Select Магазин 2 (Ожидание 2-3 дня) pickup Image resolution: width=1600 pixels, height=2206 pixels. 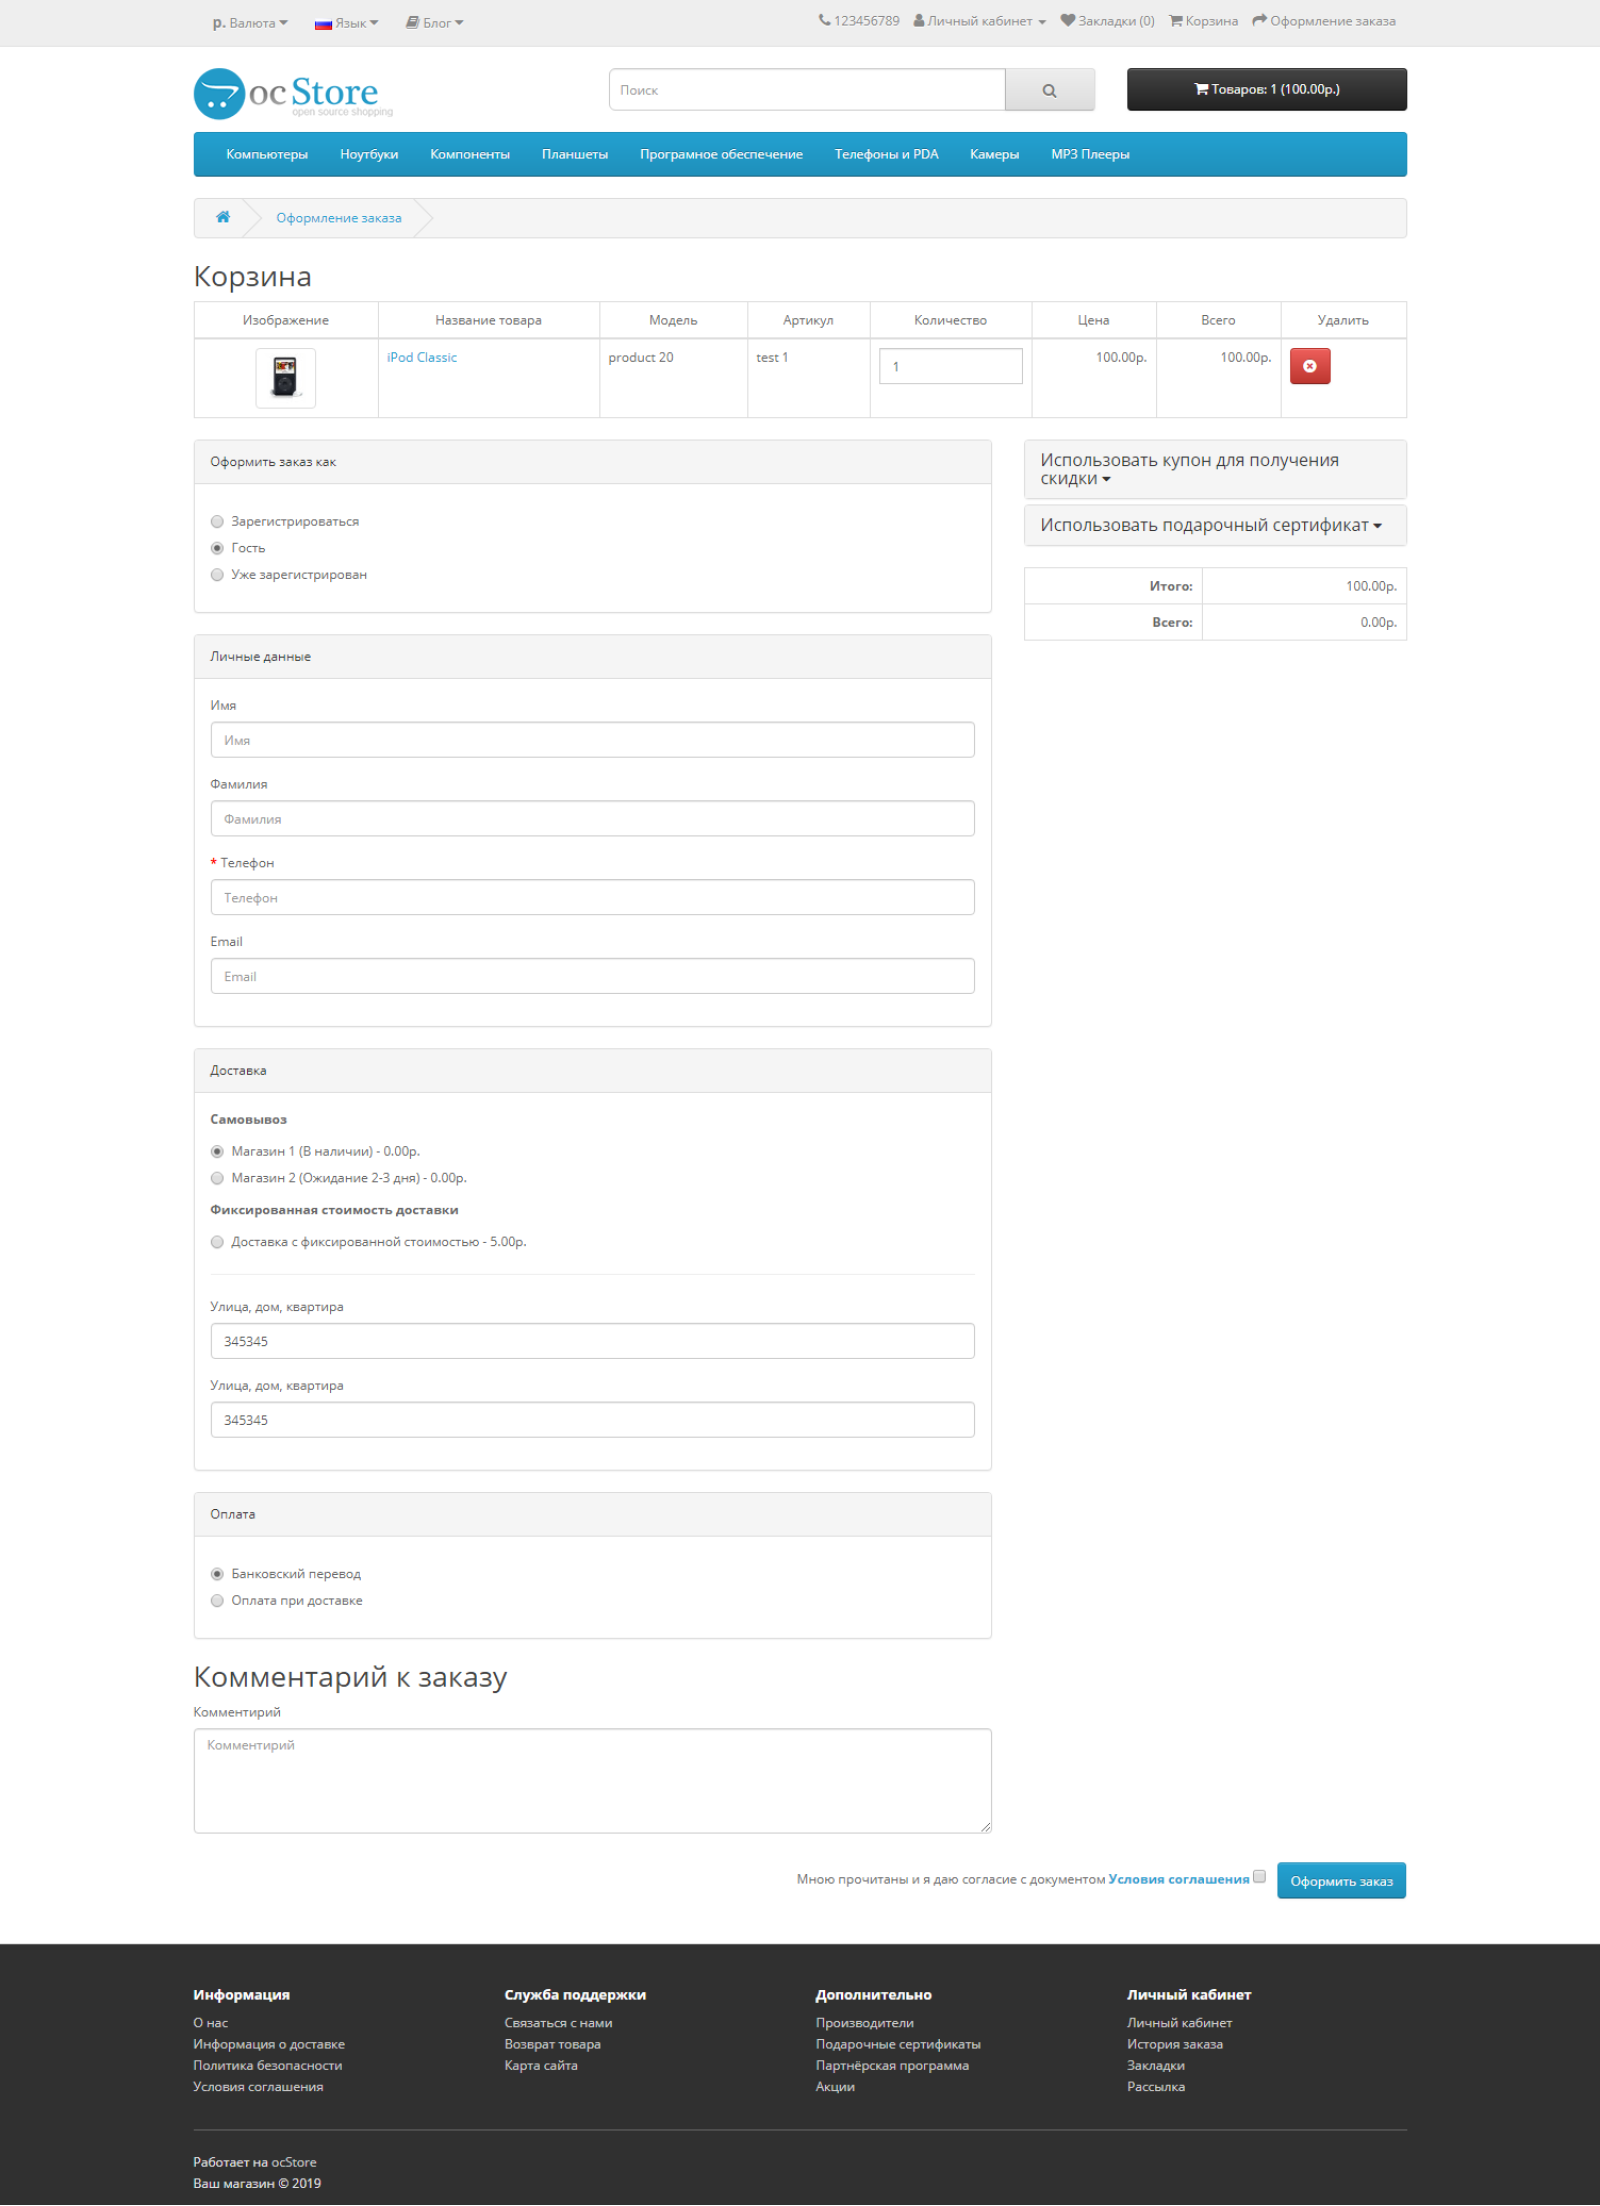point(217,1178)
